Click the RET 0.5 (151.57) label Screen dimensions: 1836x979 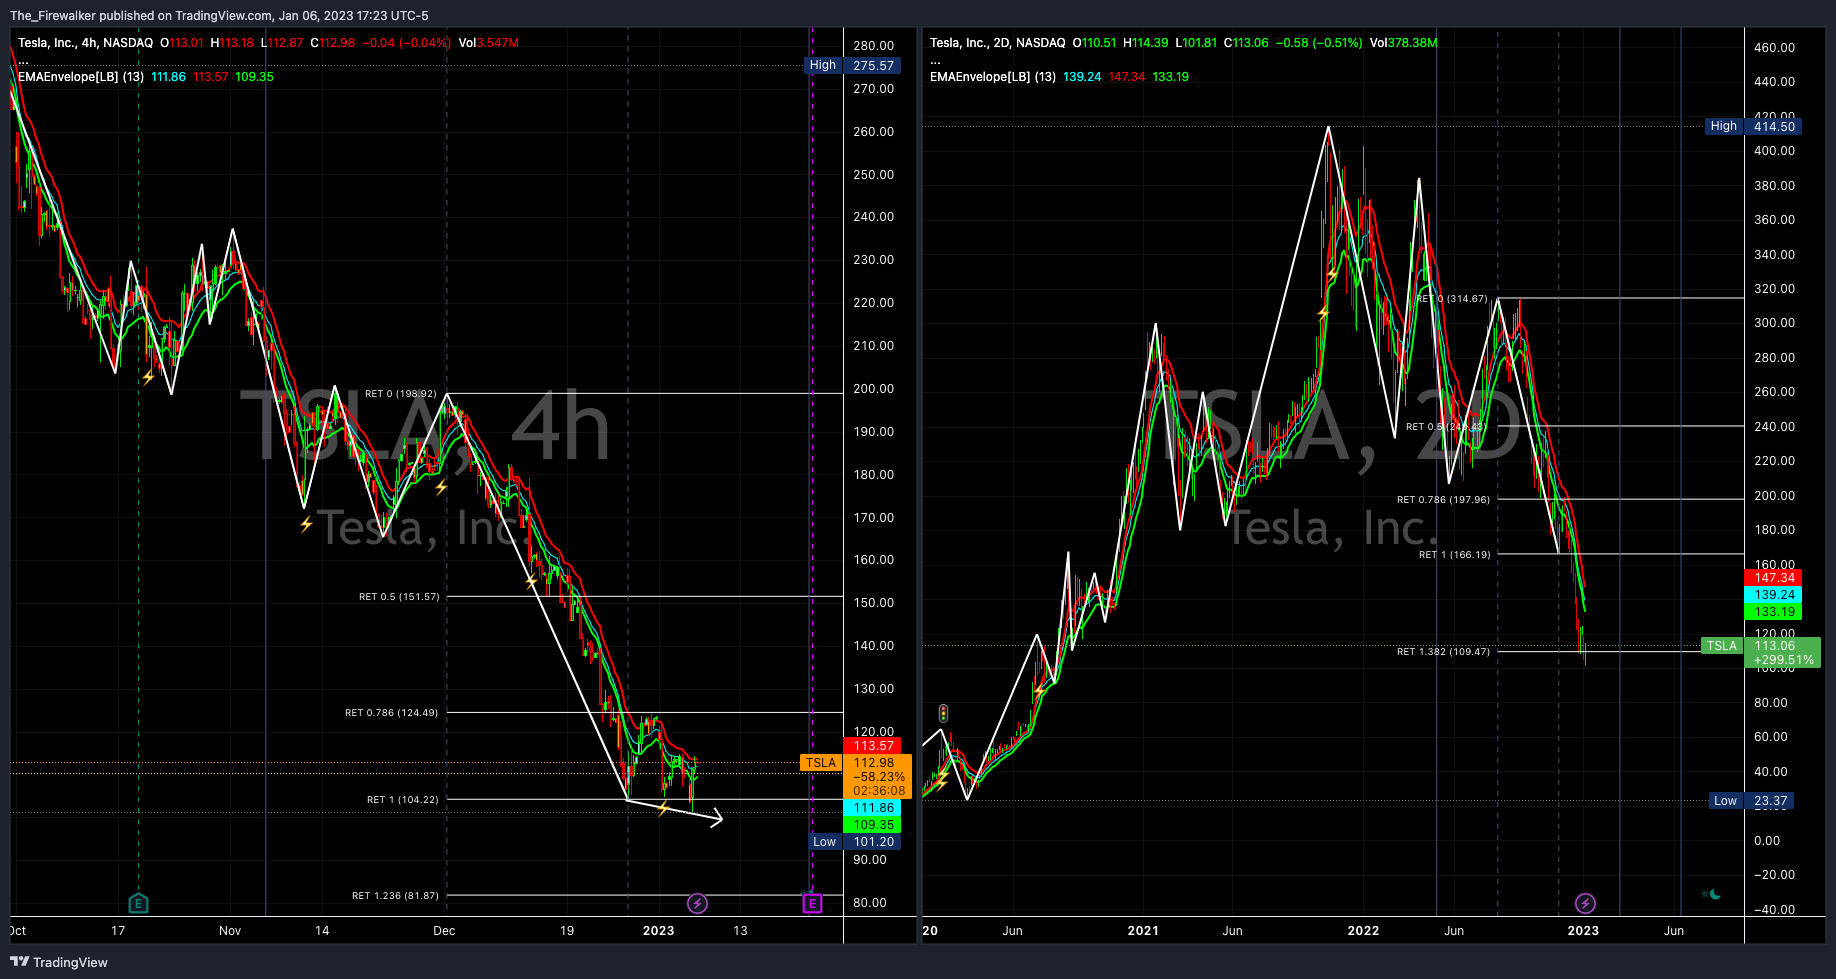pos(399,597)
